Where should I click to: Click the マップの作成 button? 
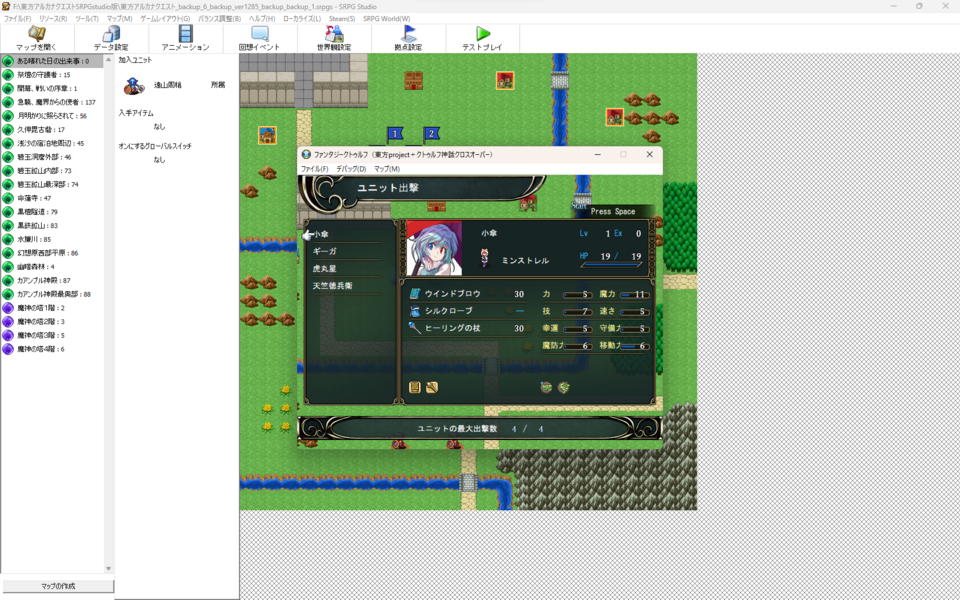[x=58, y=586]
